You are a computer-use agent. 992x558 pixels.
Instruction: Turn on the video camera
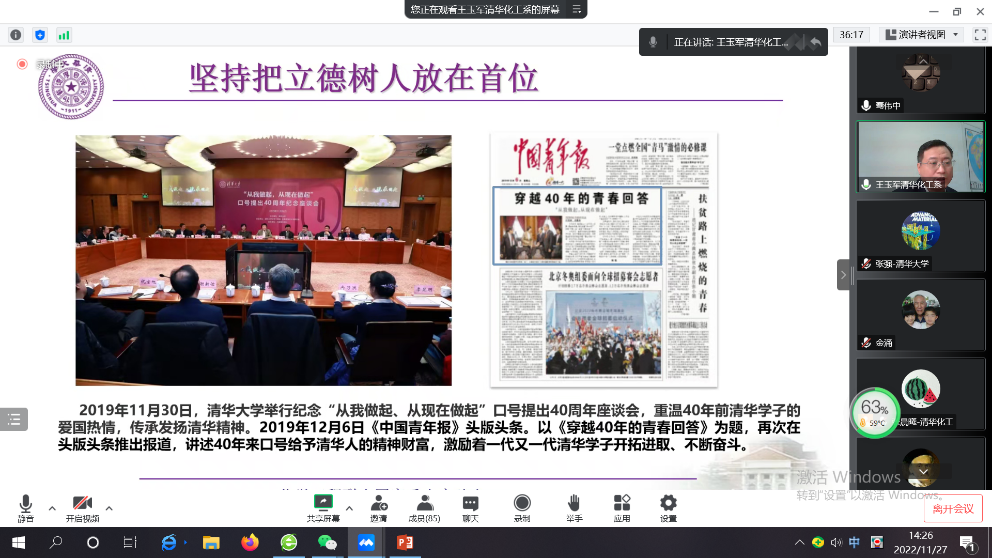tap(82, 509)
